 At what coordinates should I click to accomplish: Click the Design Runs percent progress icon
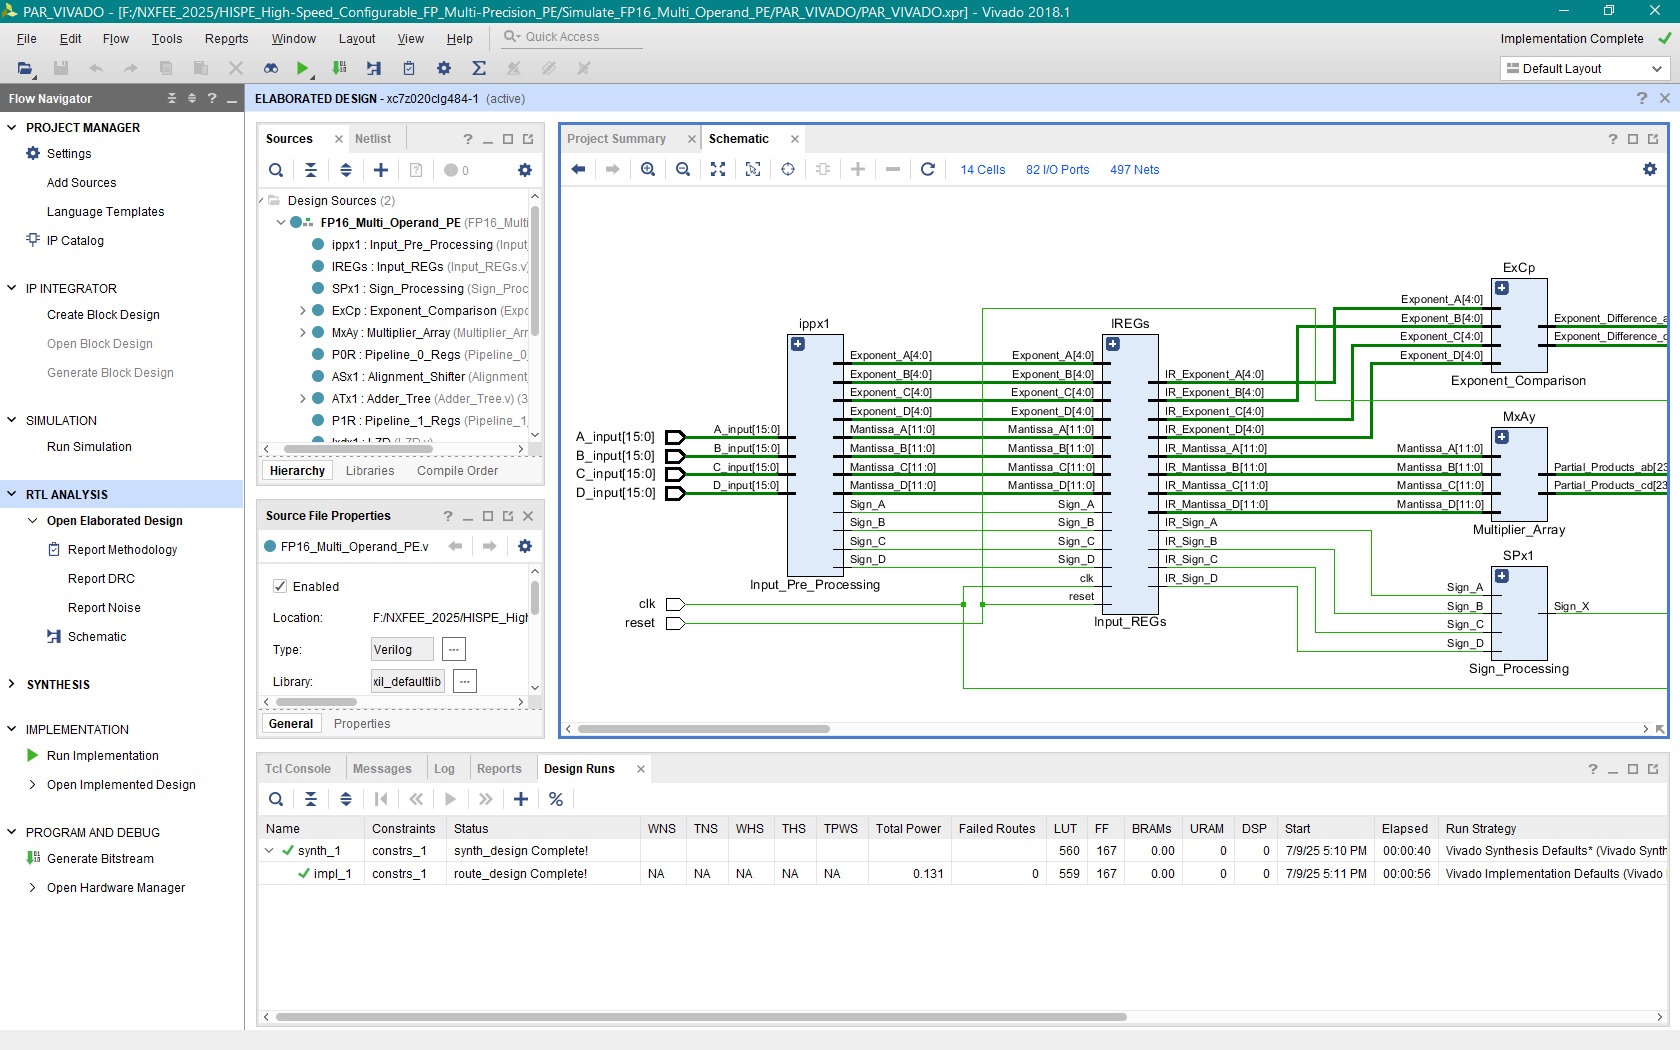tap(556, 799)
